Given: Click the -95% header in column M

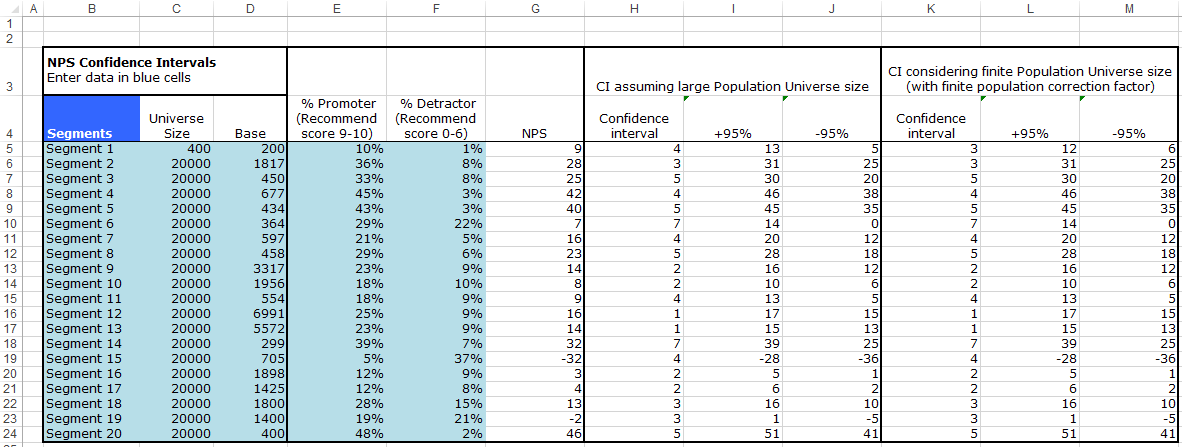Looking at the screenshot, I should [1128, 119].
